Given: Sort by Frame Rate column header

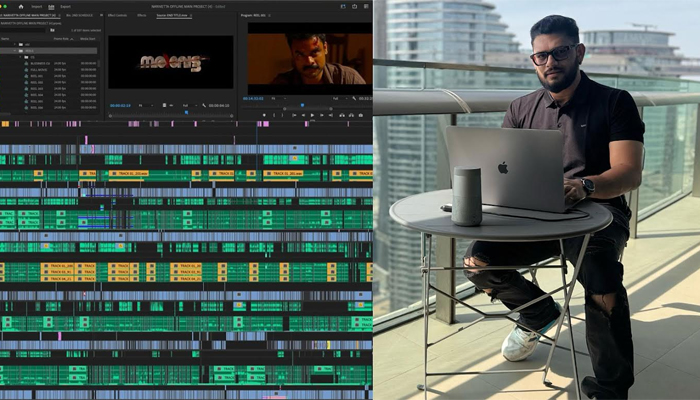Looking at the screenshot, I should [61, 39].
